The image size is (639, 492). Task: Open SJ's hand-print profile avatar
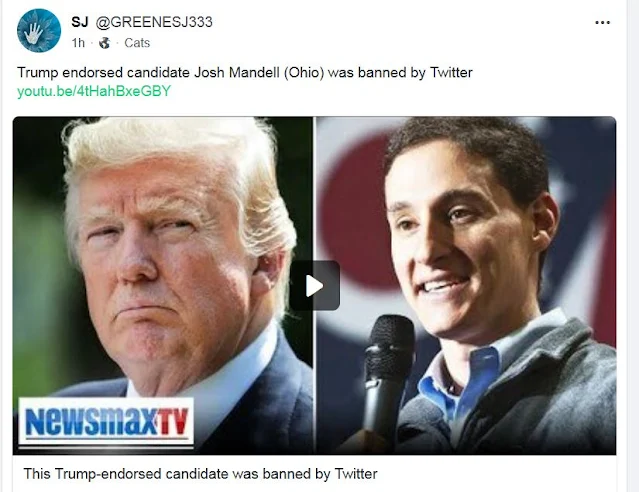pos(39,31)
